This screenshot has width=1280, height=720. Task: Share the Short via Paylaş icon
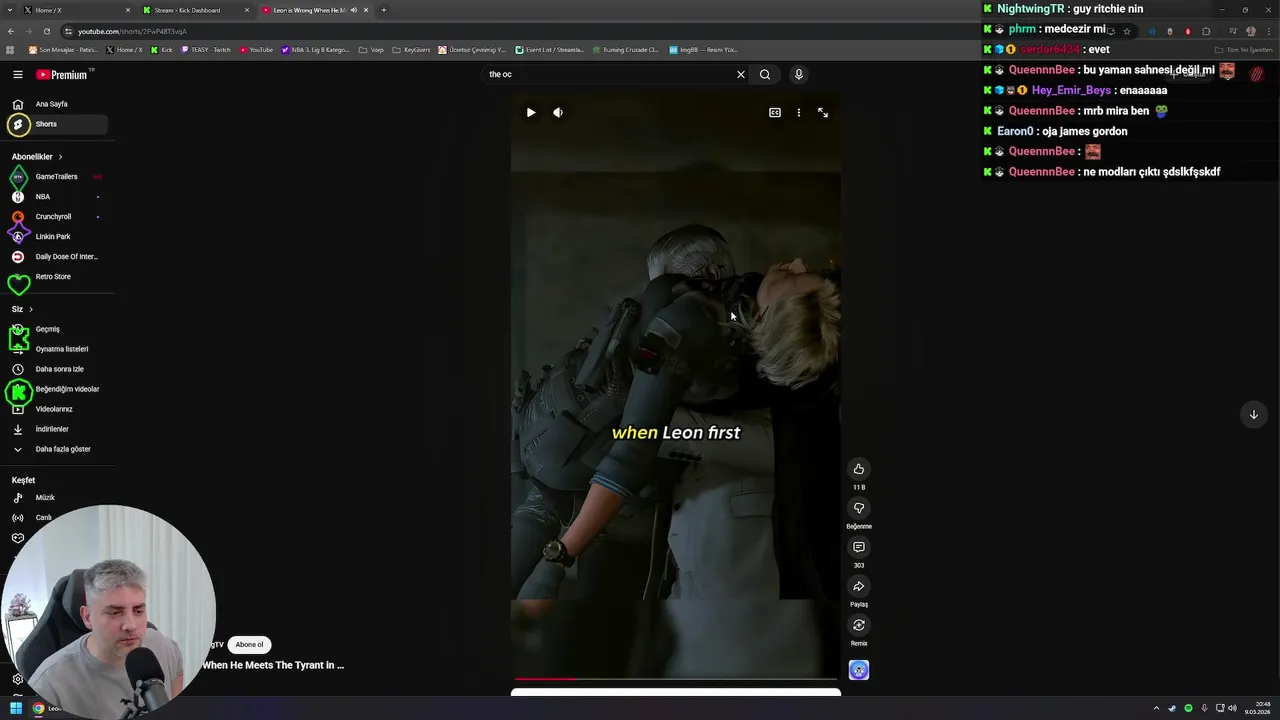click(859, 586)
